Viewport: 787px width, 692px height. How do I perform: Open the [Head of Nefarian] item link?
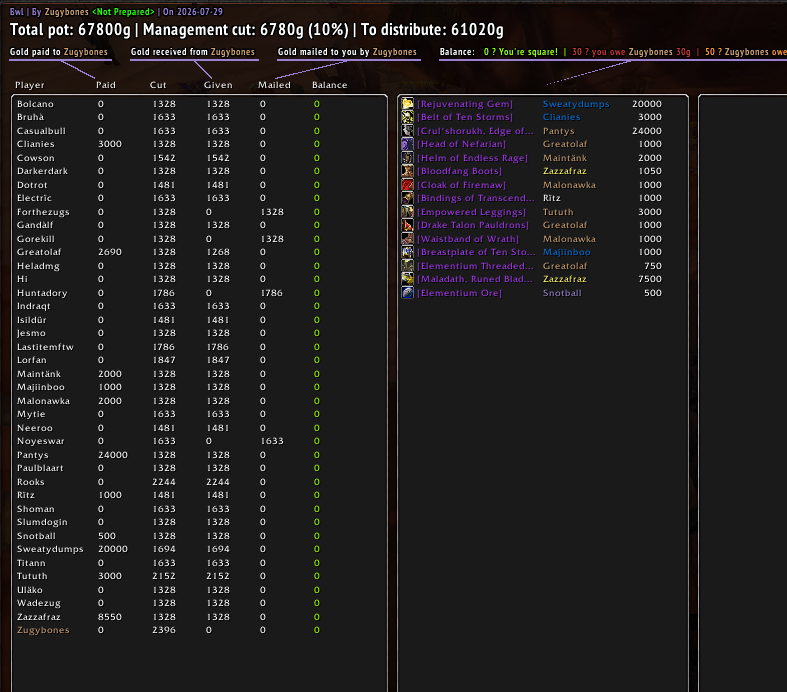pyautogui.click(x=461, y=144)
